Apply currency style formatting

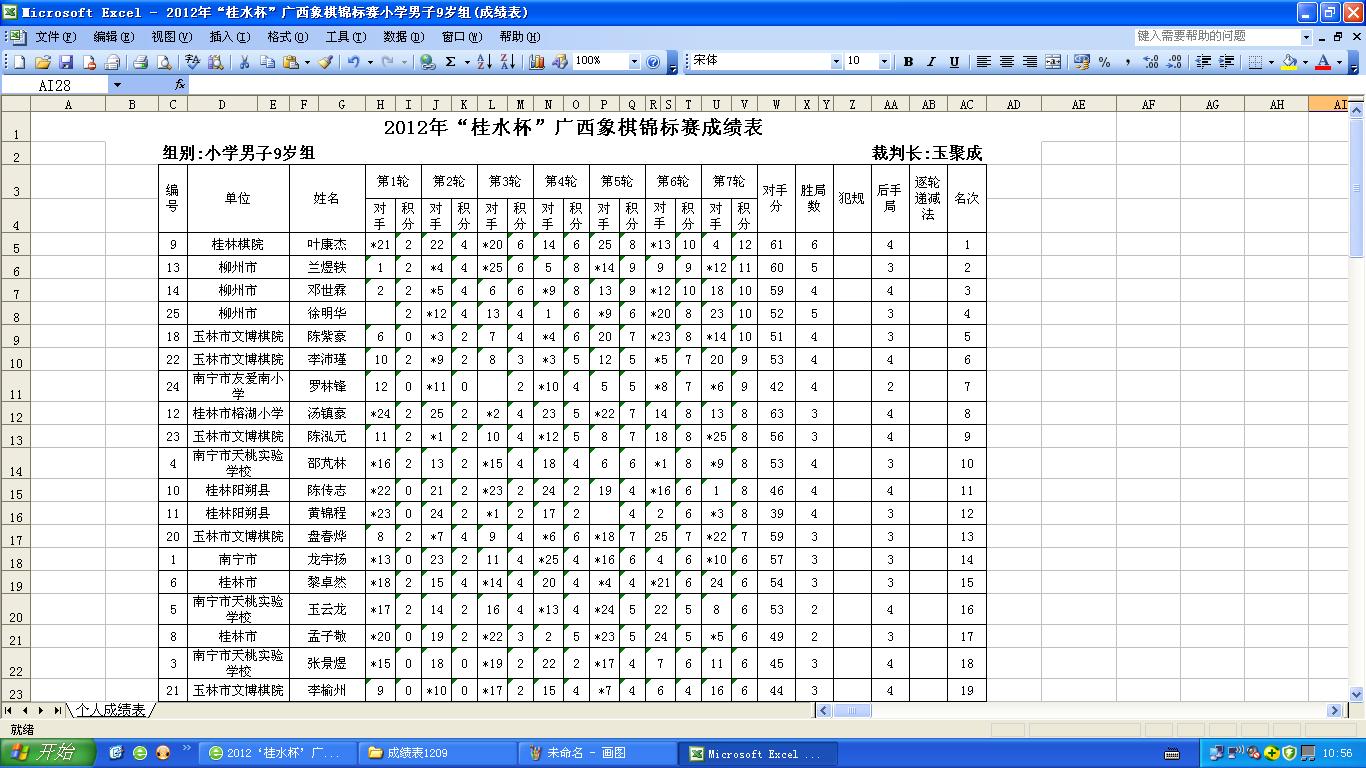coord(1081,61)
